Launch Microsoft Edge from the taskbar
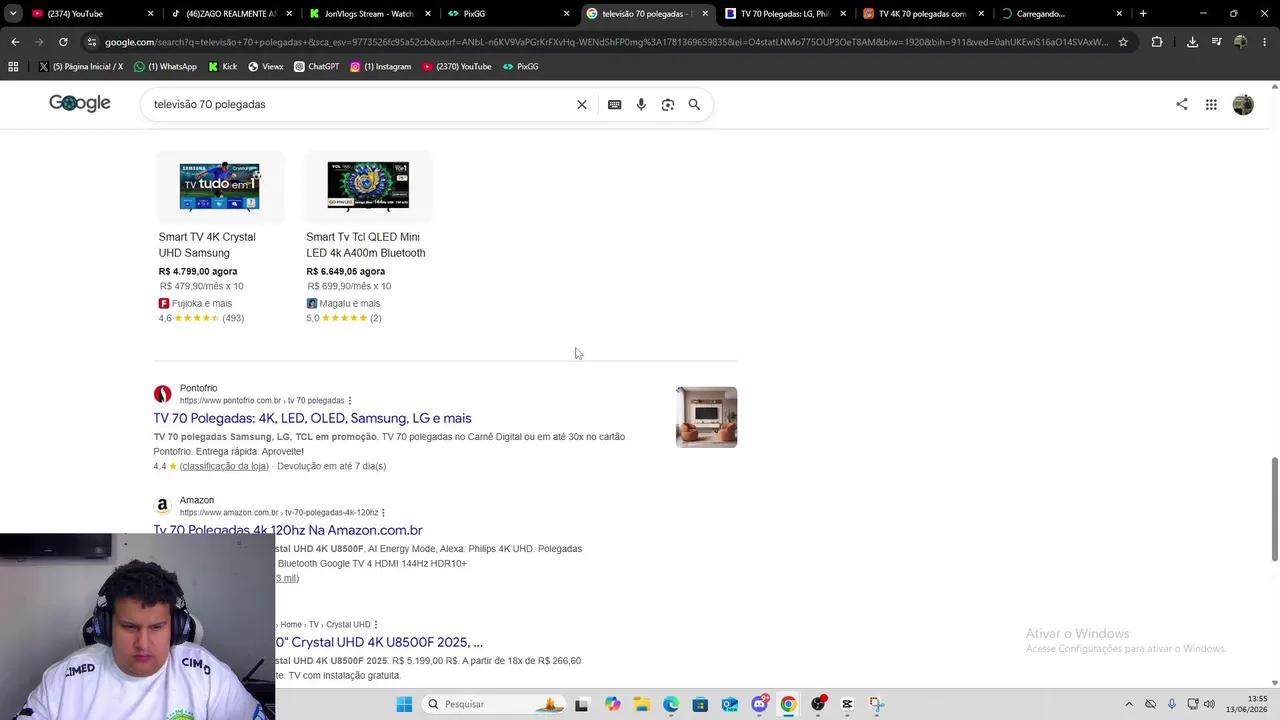Viewport: 1280px width, 720px height. point(671,704)
